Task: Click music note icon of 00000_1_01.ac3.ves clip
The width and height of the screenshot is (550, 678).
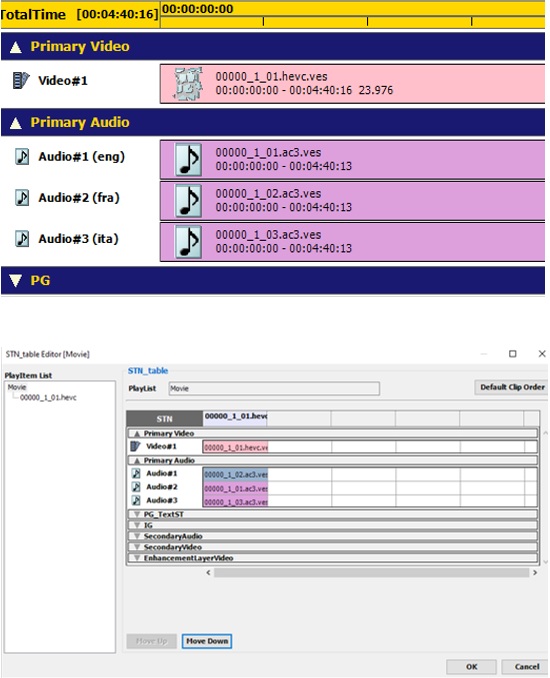Action: pyautogui.click(x=188, y=160)
